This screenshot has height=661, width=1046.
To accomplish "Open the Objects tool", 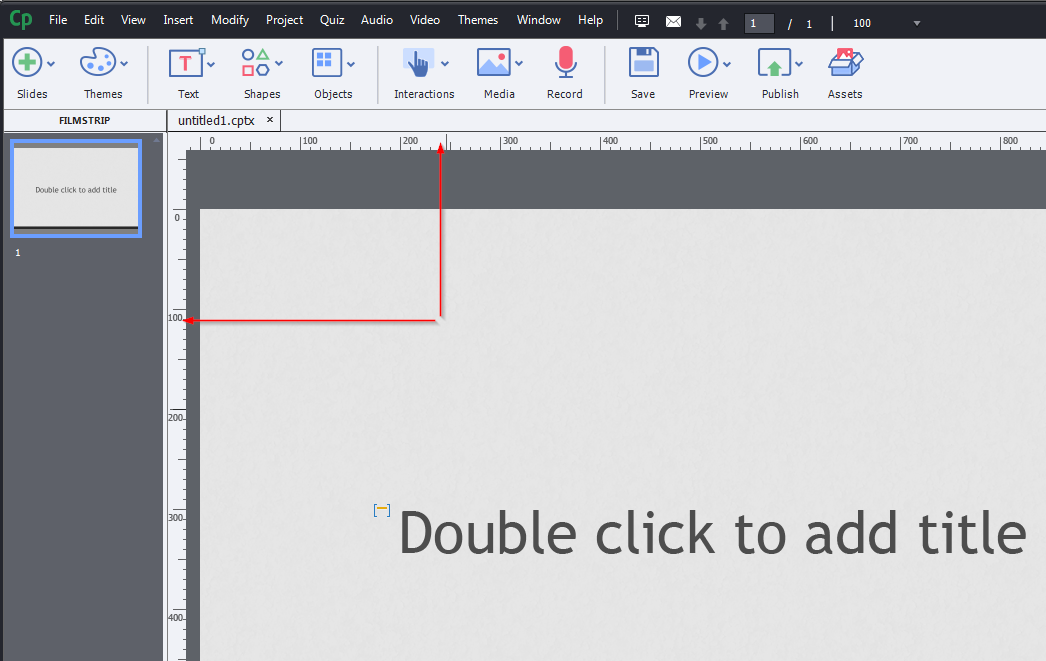I will tap(328, 63).
